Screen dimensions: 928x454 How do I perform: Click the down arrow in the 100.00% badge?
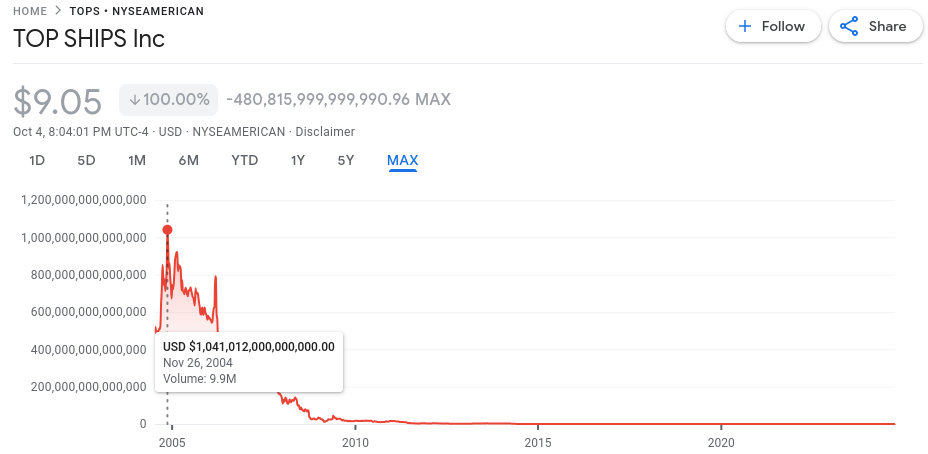tap(134, 100)
